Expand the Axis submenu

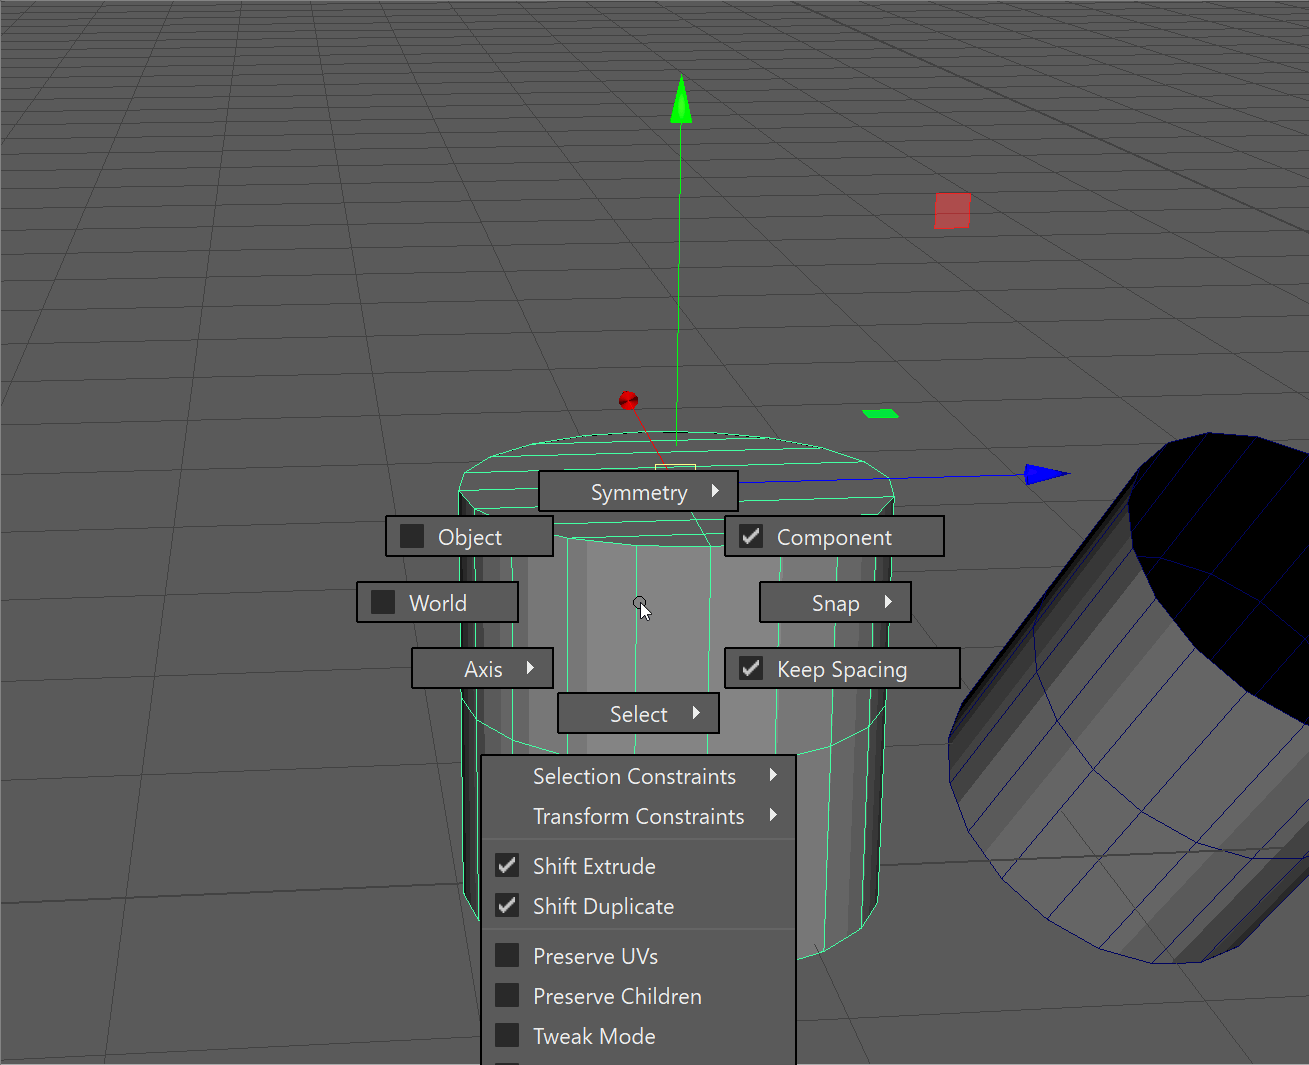click(x=483, y=669)
